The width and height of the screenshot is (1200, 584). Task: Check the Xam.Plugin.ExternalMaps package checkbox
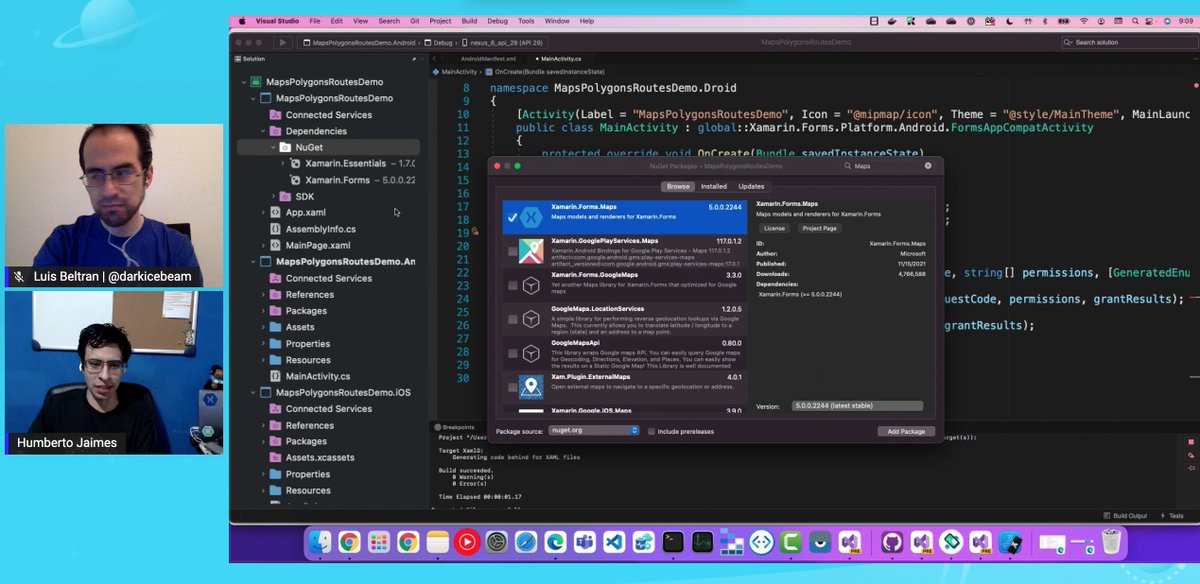(x=513, y=387)
